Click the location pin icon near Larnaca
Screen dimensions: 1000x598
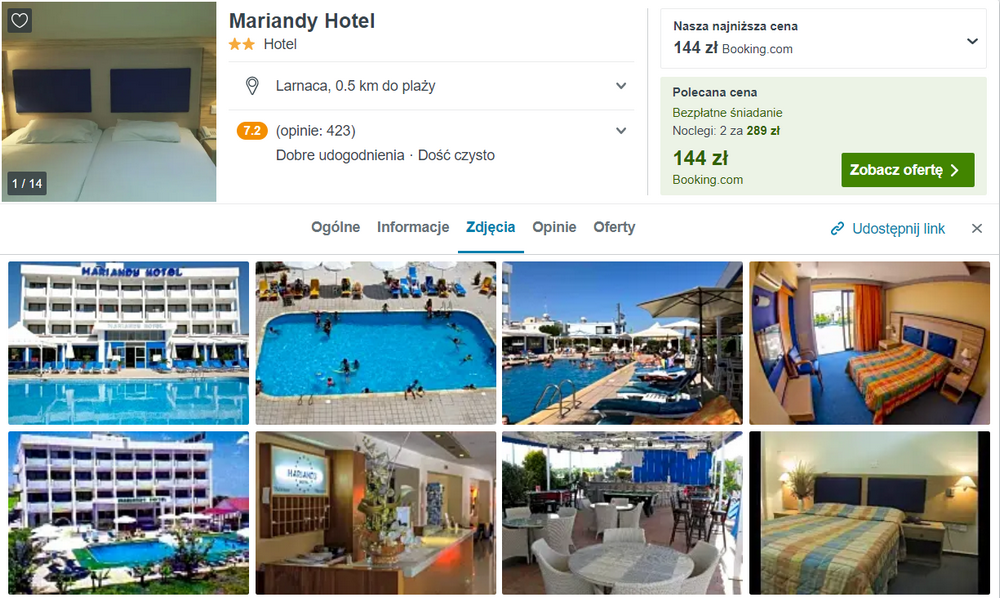pos(252,85)
